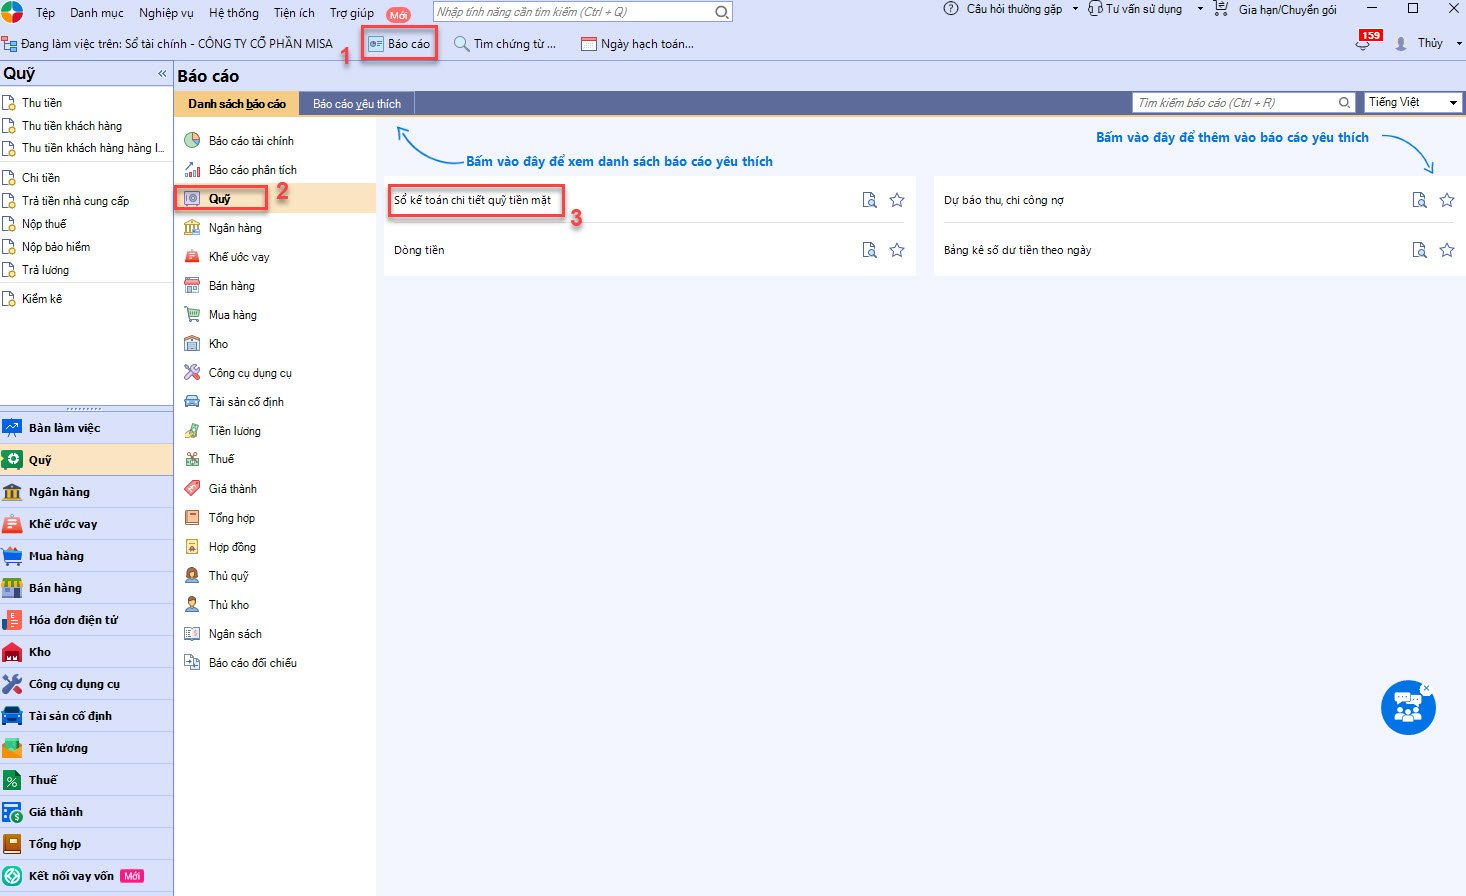Click preview icon for Dự báo thu, chi công nợ

pos(1419,200)
